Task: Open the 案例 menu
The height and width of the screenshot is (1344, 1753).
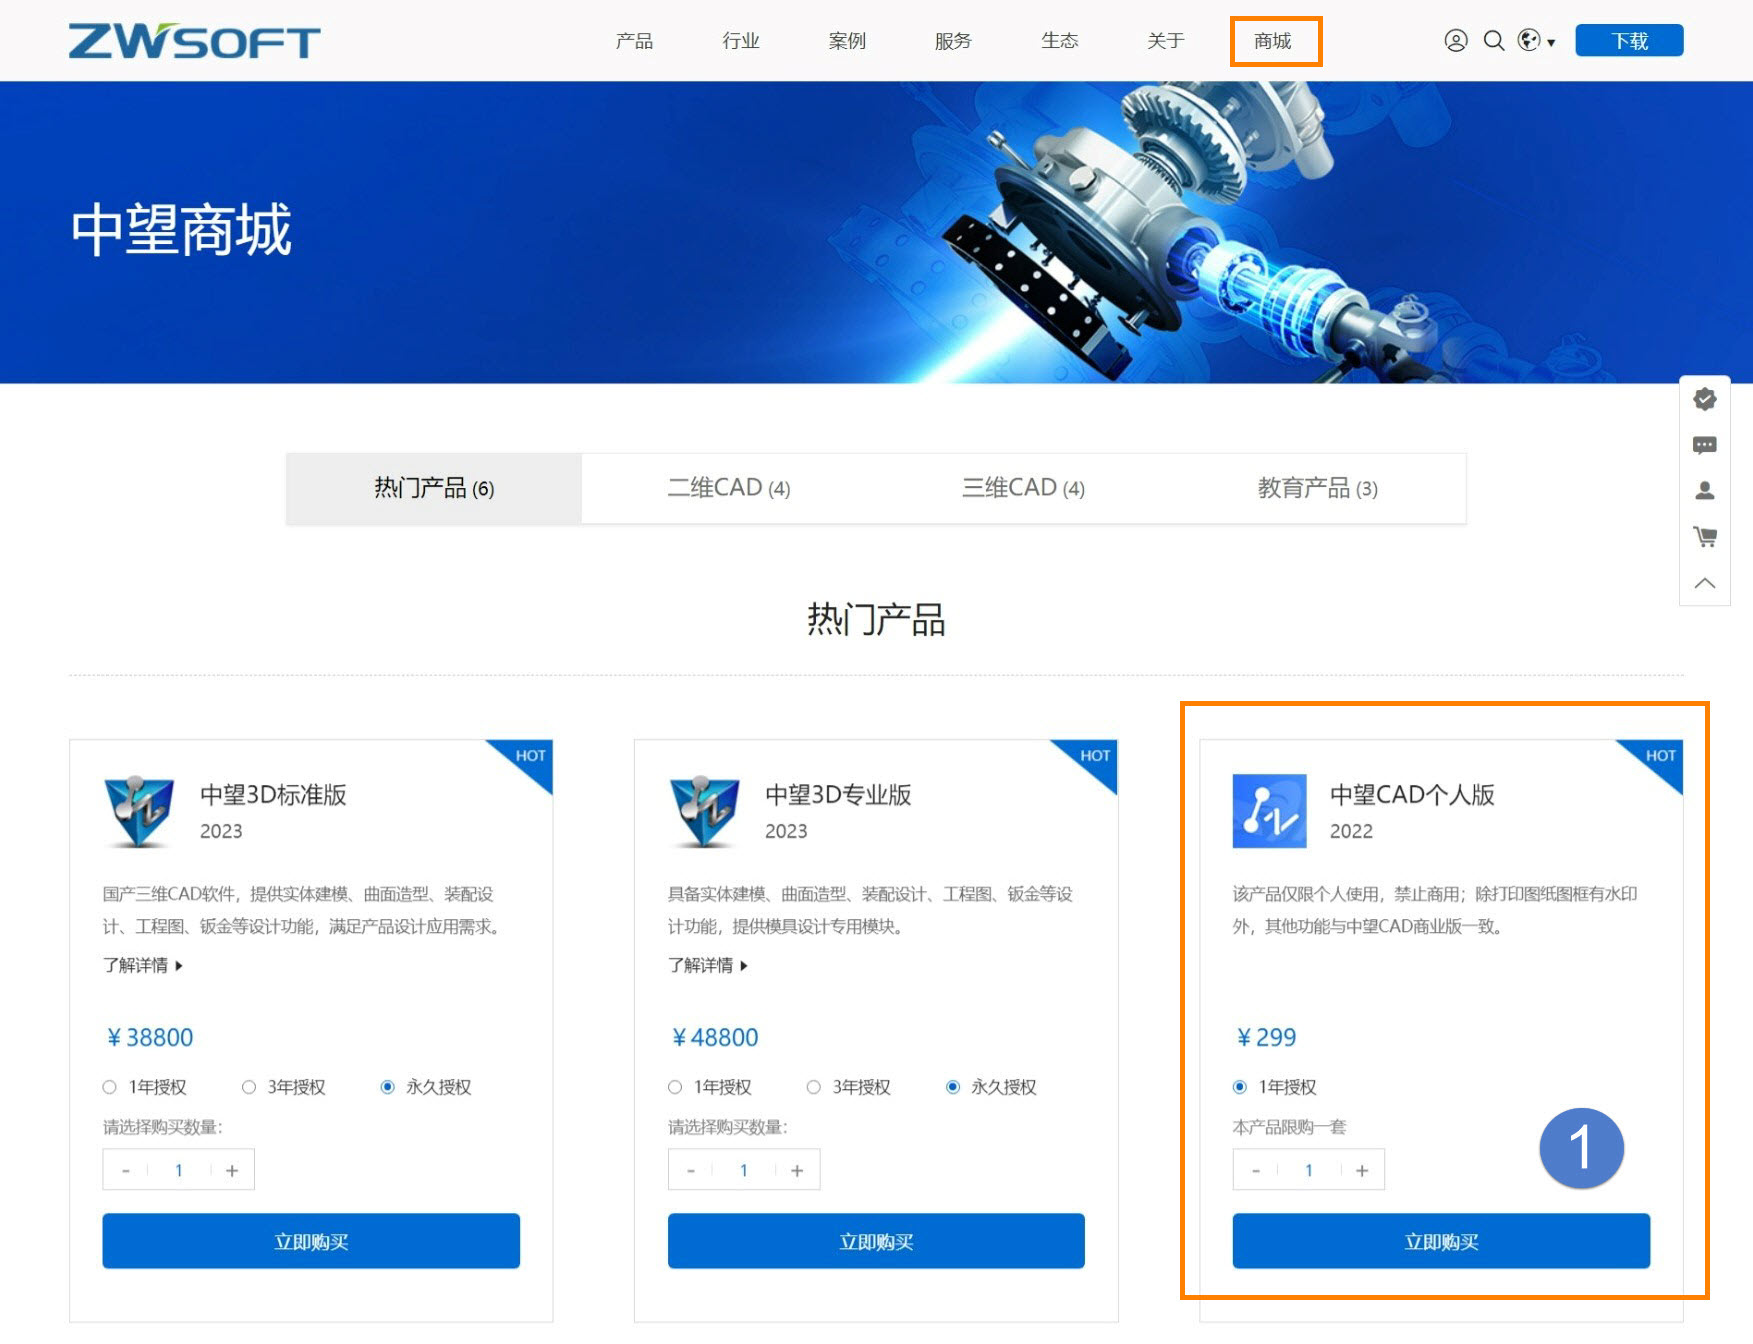Action: (x=847, y=41)
